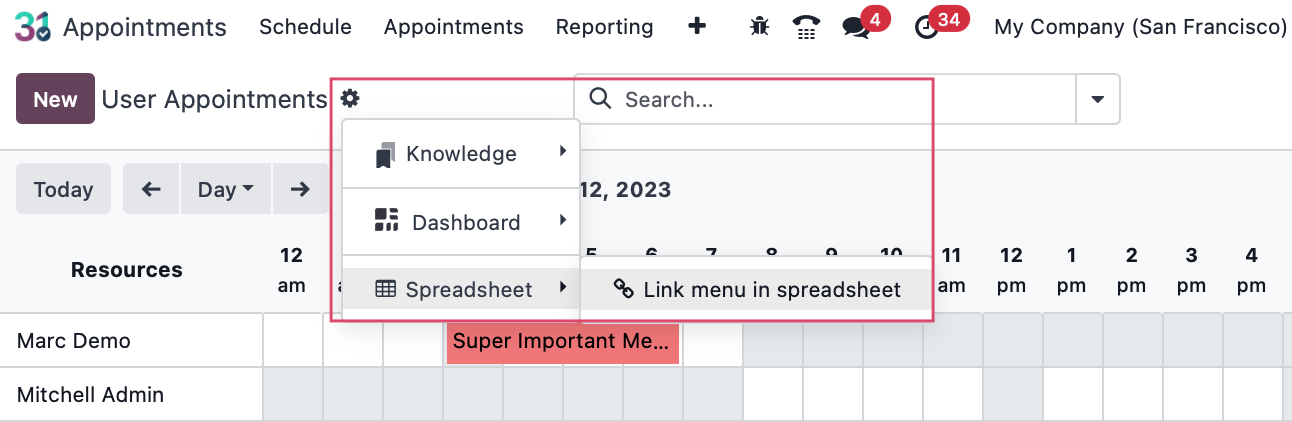Open the activities clock icon with 34 badge
This screenshot has height=422, width=1292.
click(927, 28)
